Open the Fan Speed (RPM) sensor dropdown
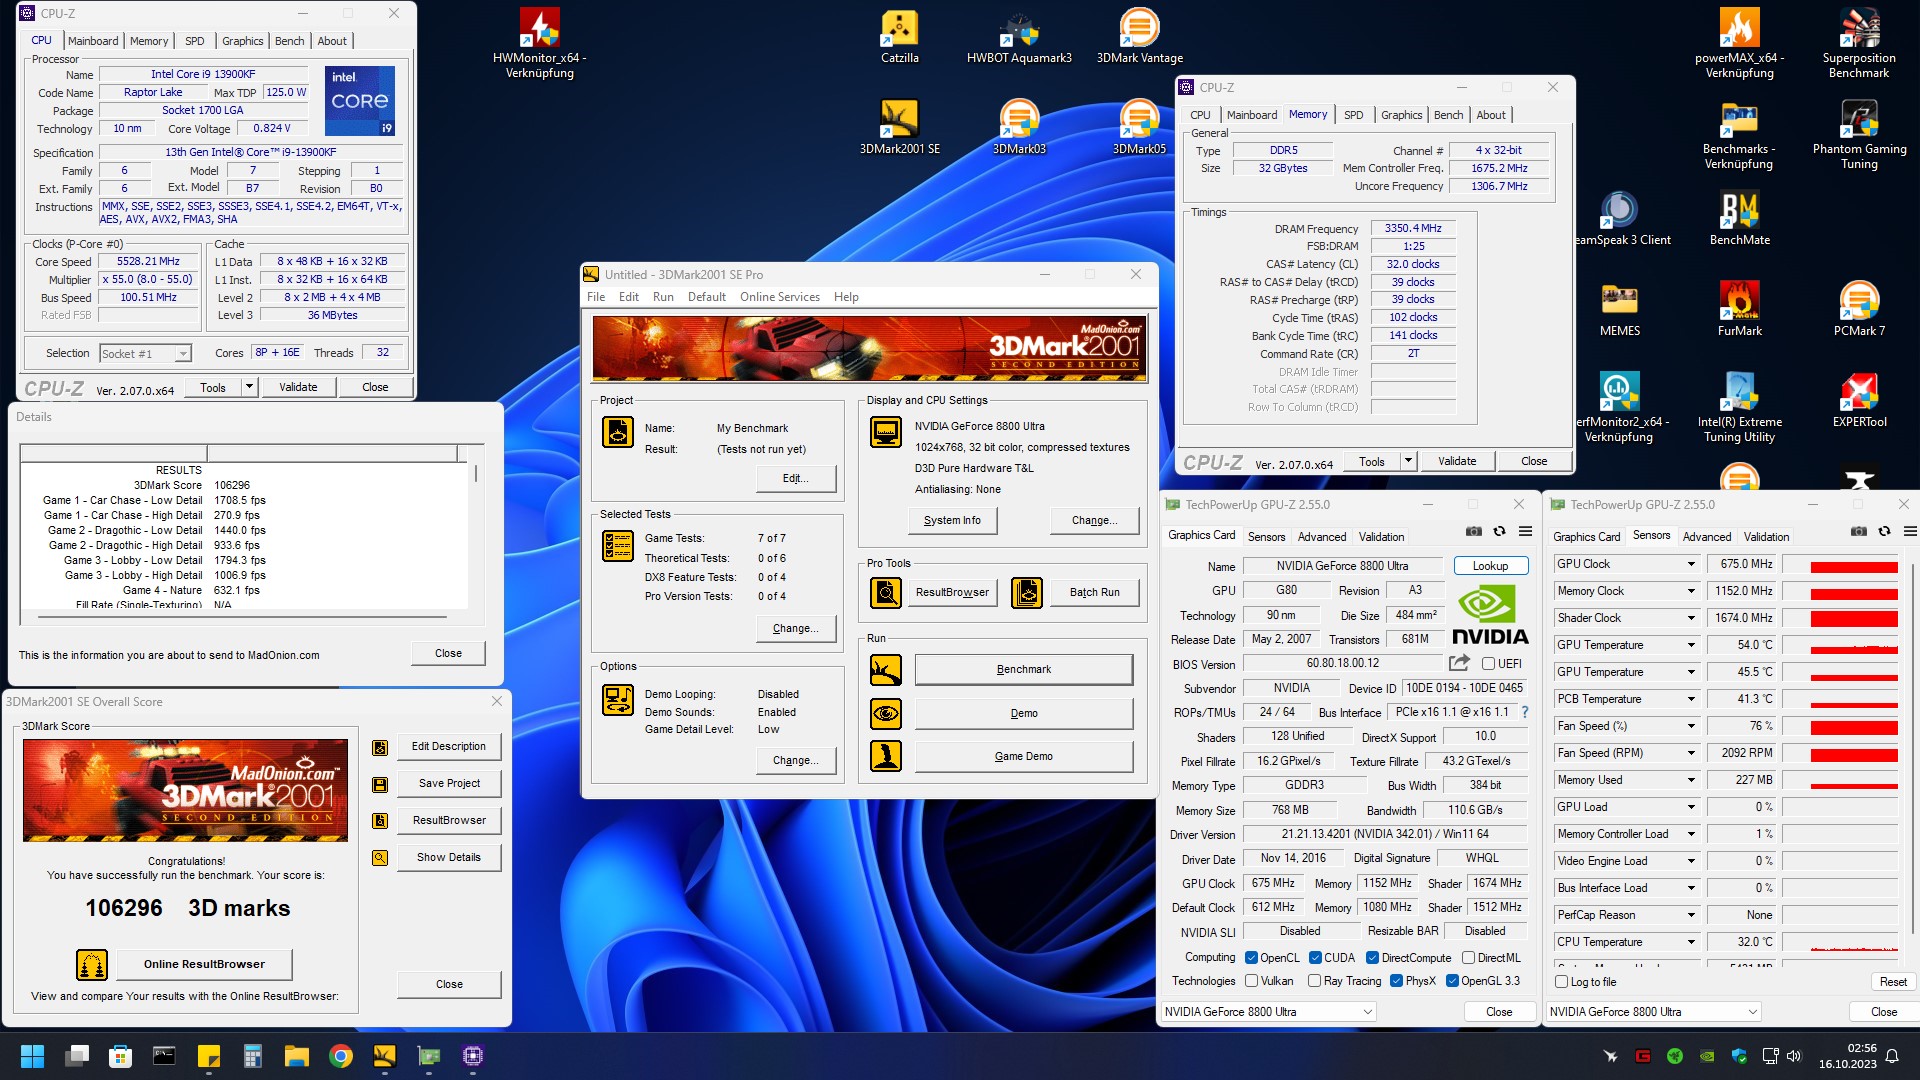The width and height of the screenshot is (1920, 1080). 1691,753
